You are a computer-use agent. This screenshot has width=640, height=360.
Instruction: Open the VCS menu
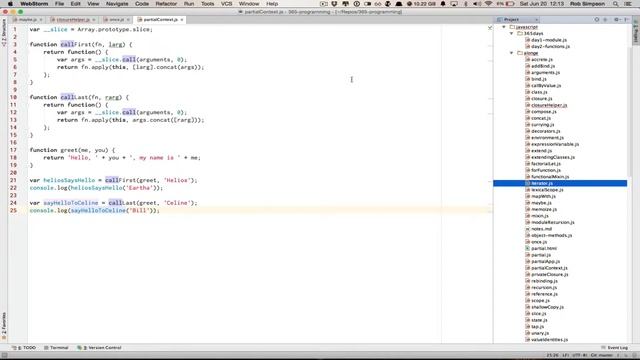pyautogui.click(x=227, y=4)
